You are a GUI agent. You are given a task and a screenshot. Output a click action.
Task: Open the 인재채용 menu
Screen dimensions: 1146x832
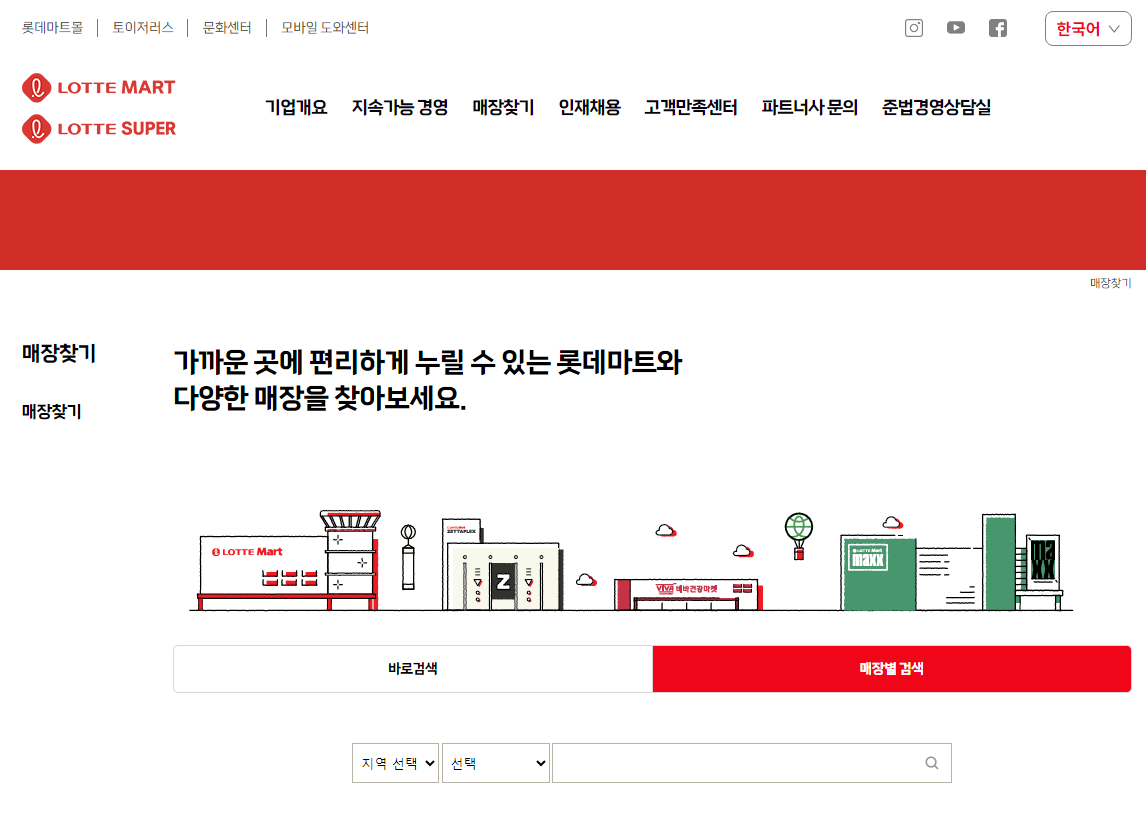click(x=589, y=107)
